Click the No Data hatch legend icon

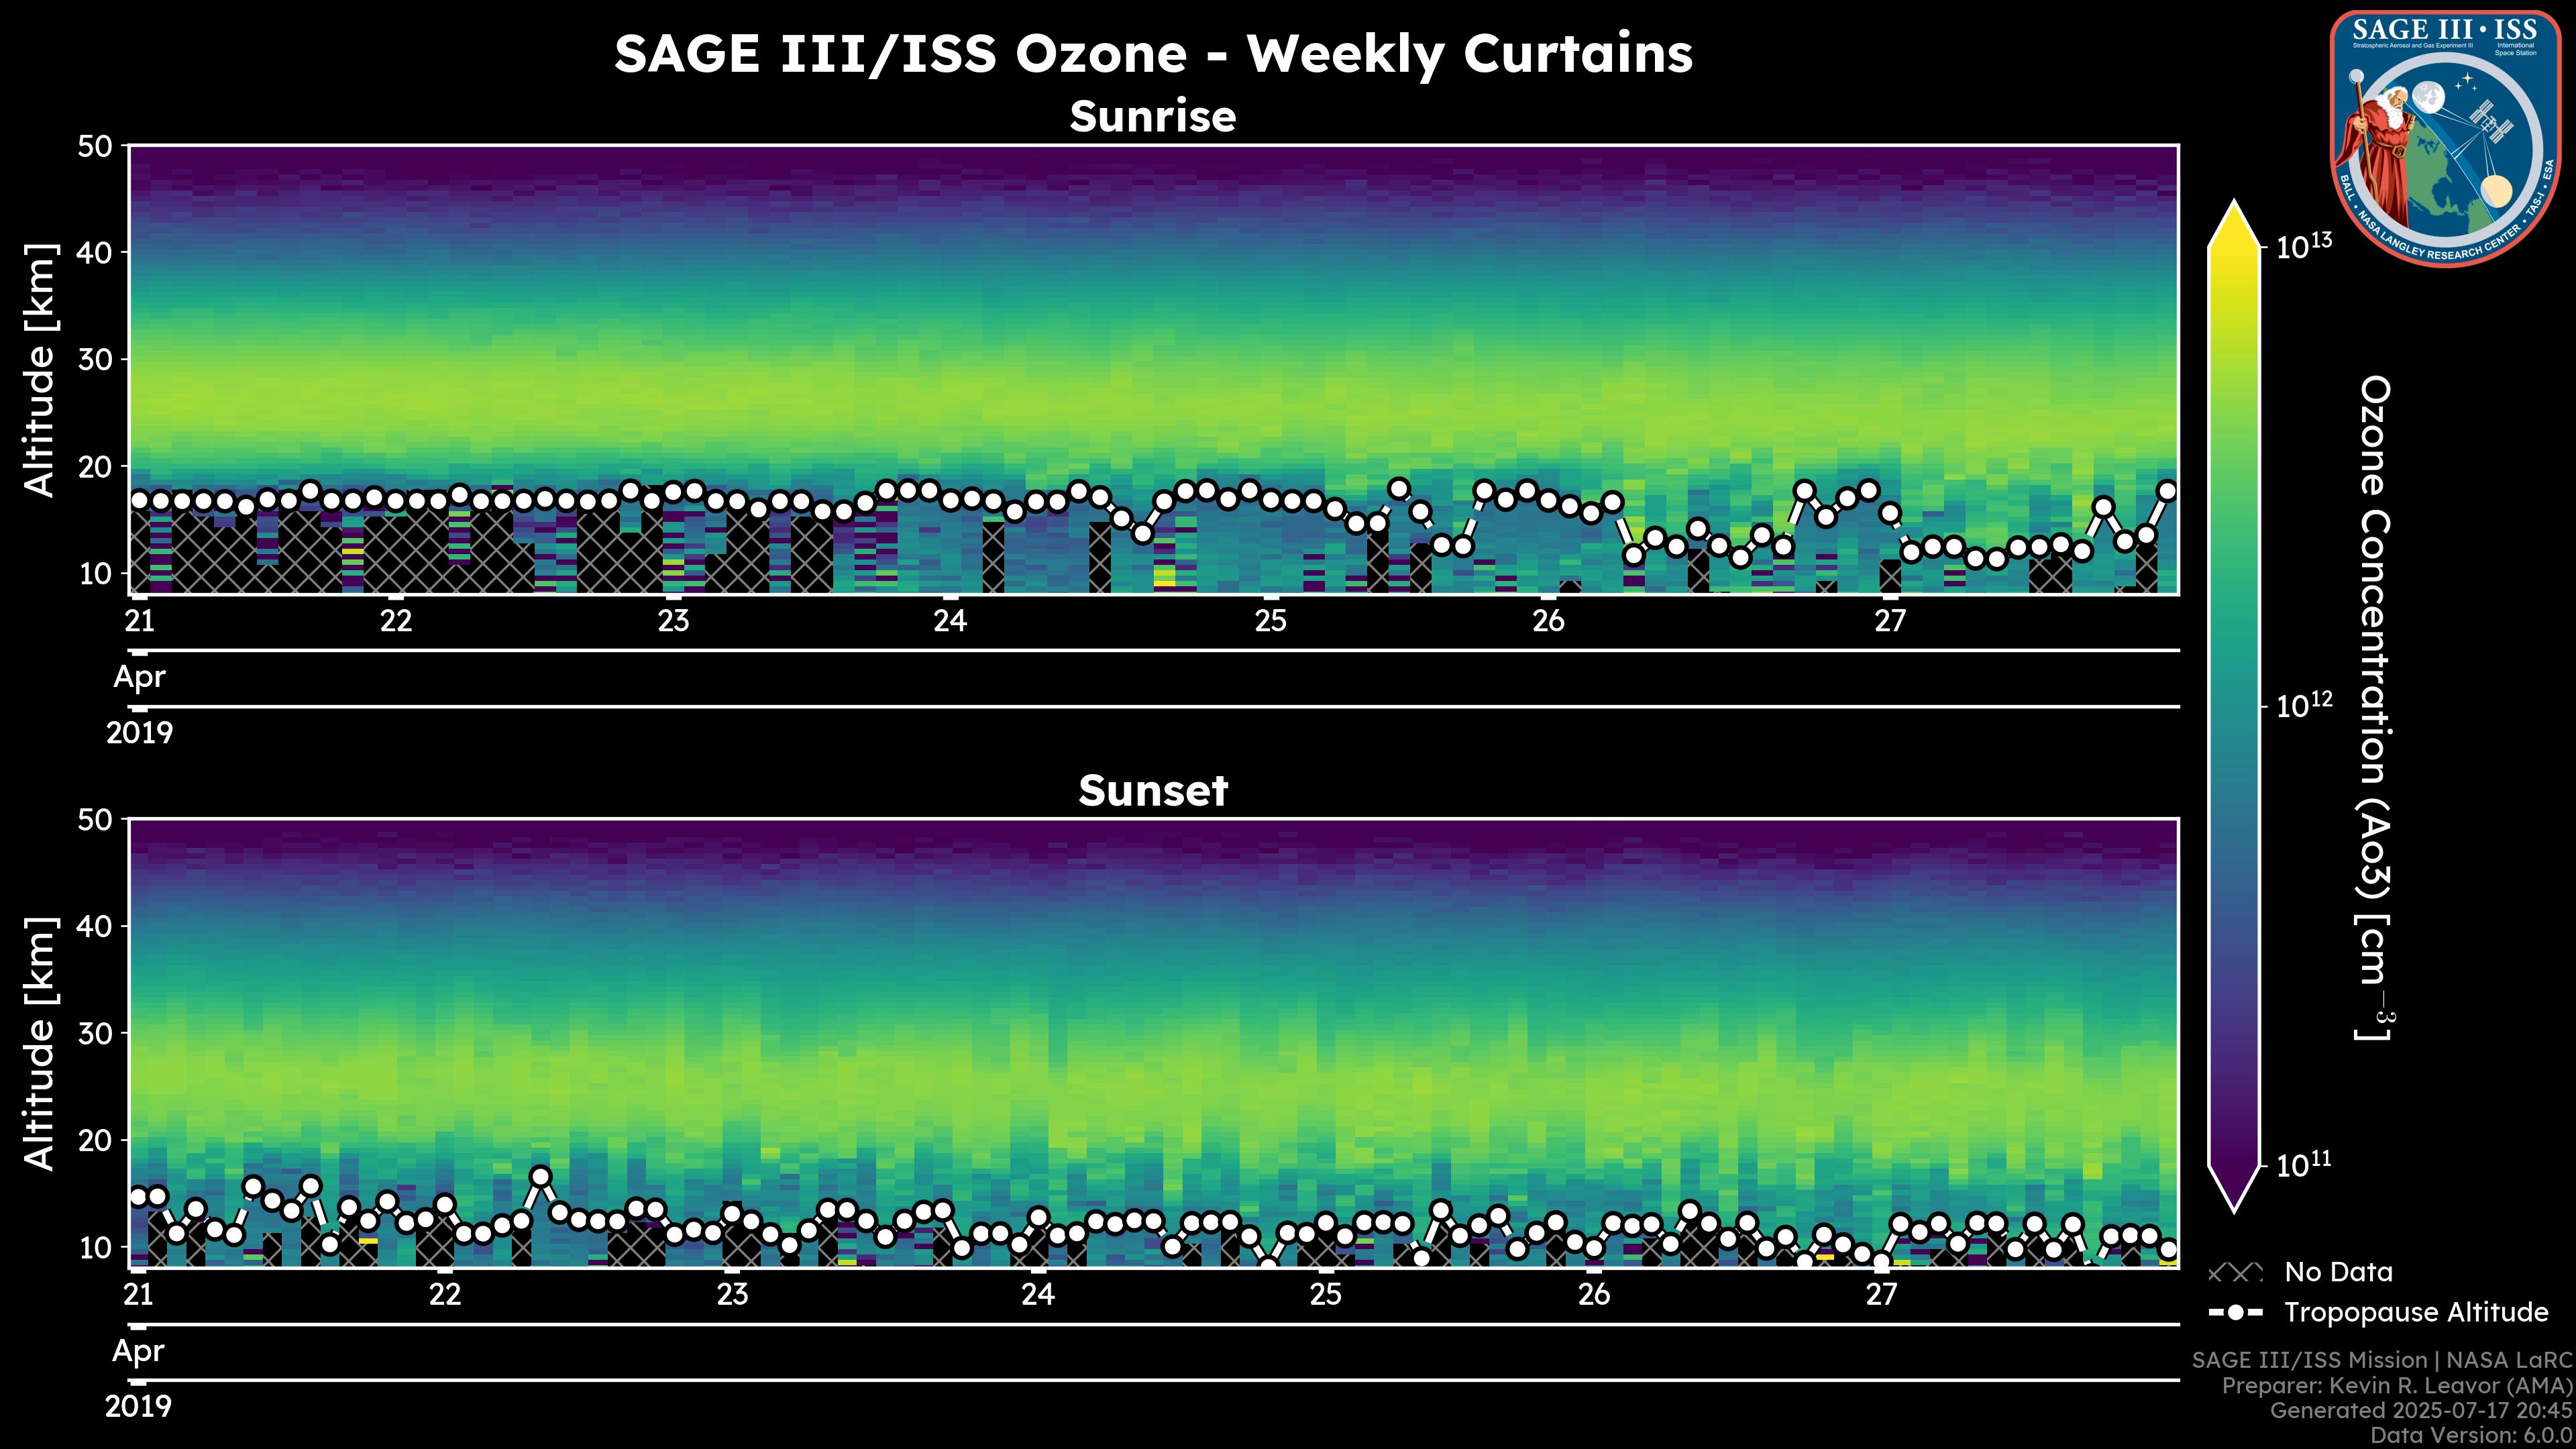tap(2234, 1273)
